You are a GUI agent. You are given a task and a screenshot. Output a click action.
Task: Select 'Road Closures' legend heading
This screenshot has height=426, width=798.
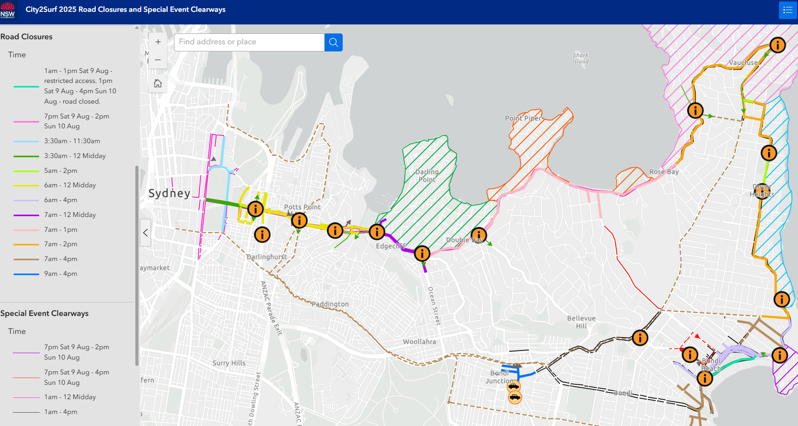(x=26, y=37)
